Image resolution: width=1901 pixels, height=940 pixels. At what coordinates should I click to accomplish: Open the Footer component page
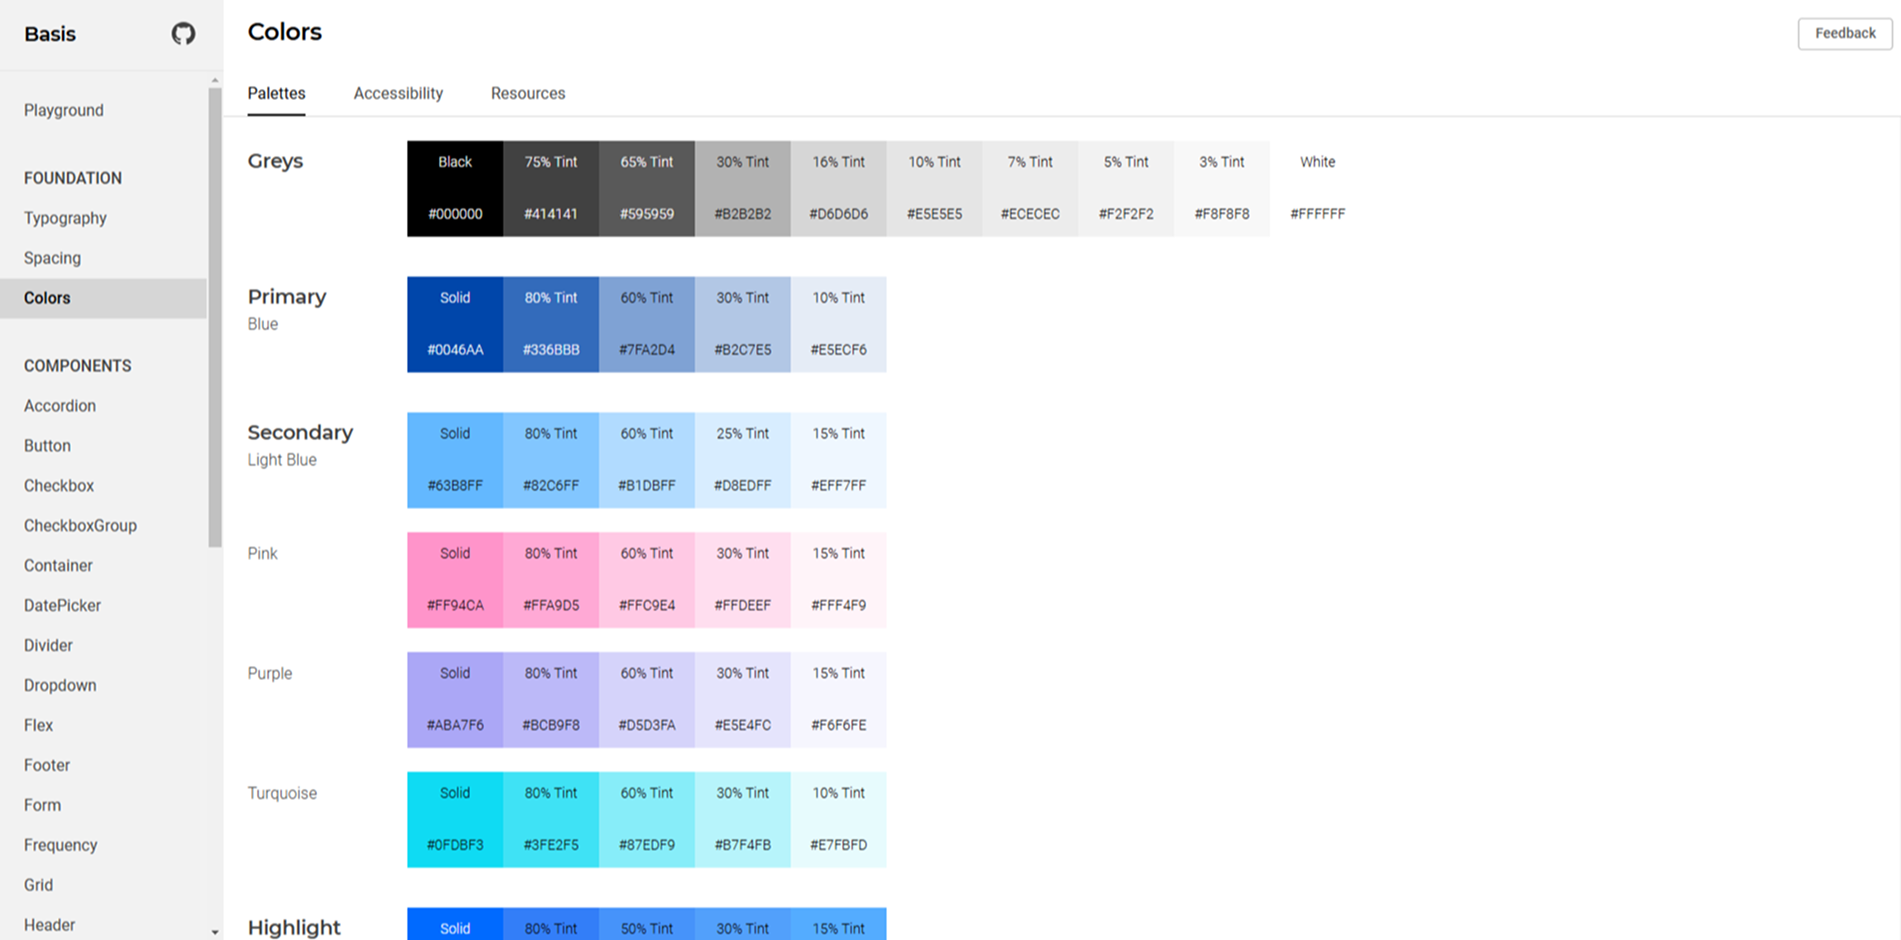pos(47,766)
